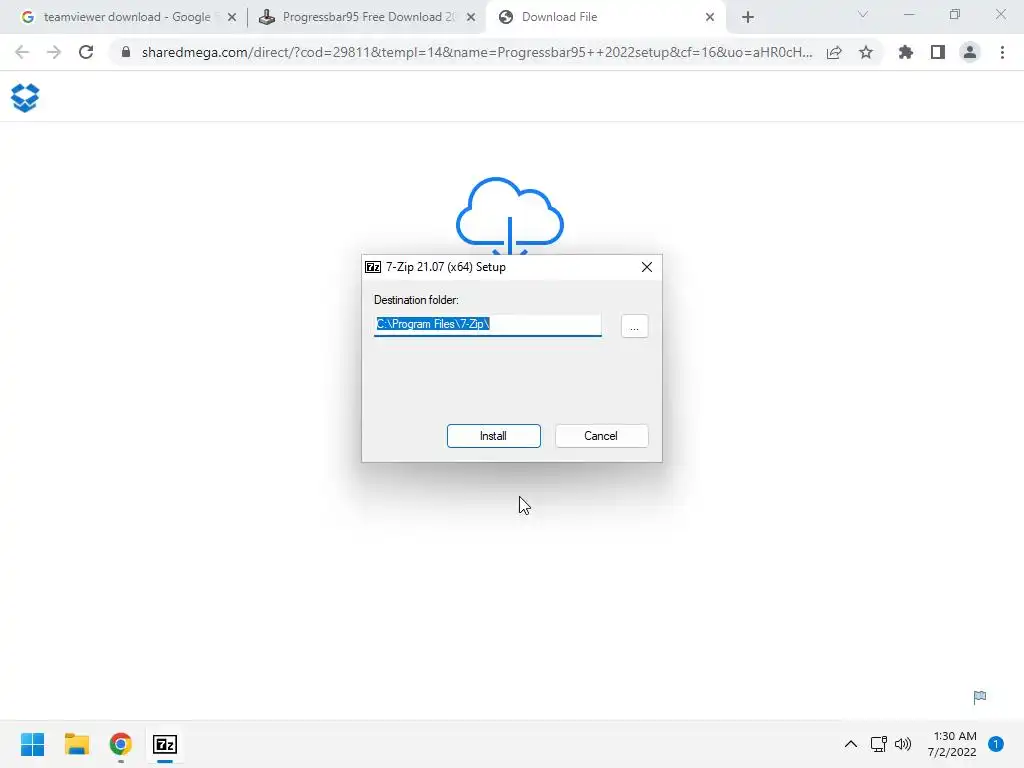This screenshot has width=1024, height=768.
Task: Open Google Chrome from the taskbar
Action: 121,744
